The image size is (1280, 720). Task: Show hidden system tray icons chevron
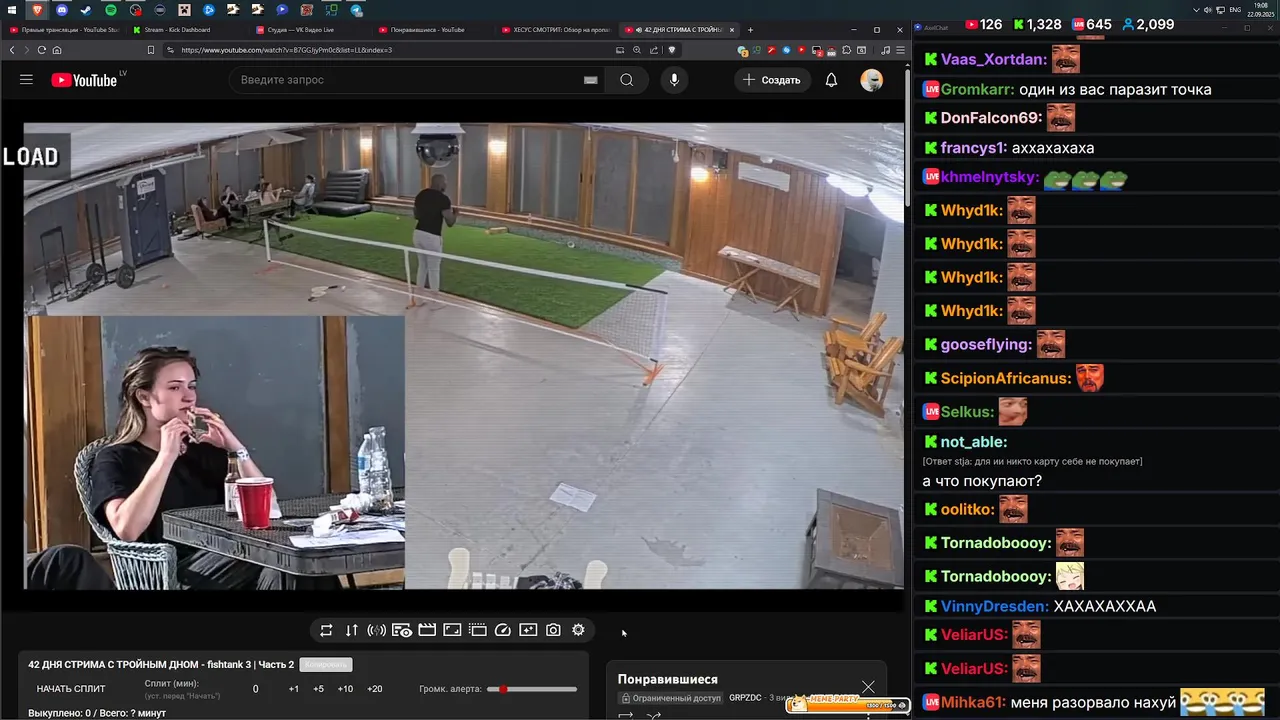(x=1195, y=10)
